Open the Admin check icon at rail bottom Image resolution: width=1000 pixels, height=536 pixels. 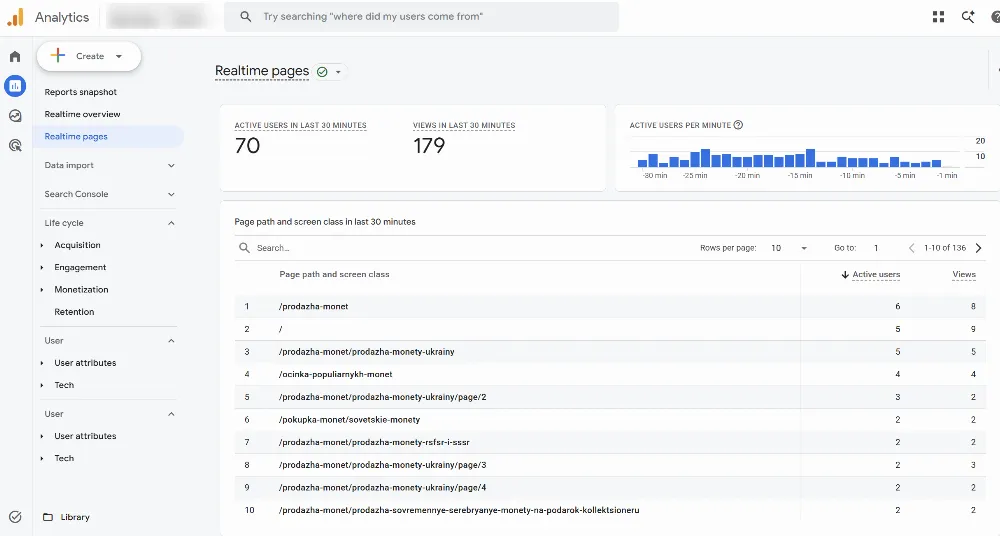15,516
